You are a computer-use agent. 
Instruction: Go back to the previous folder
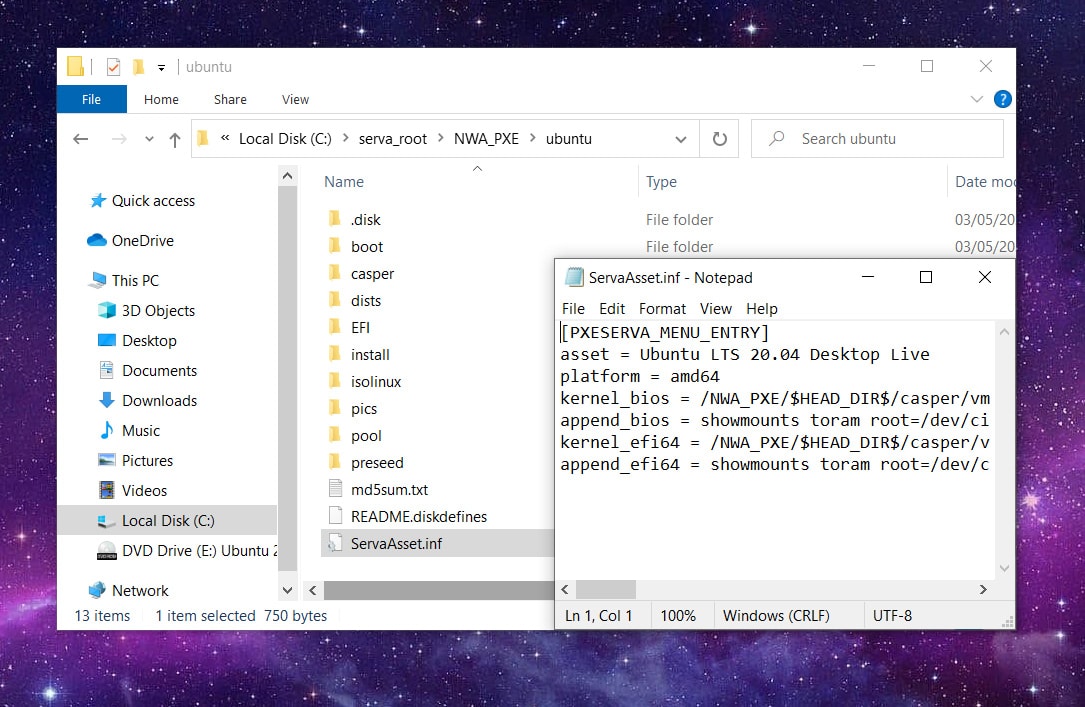tap(81, 139)
